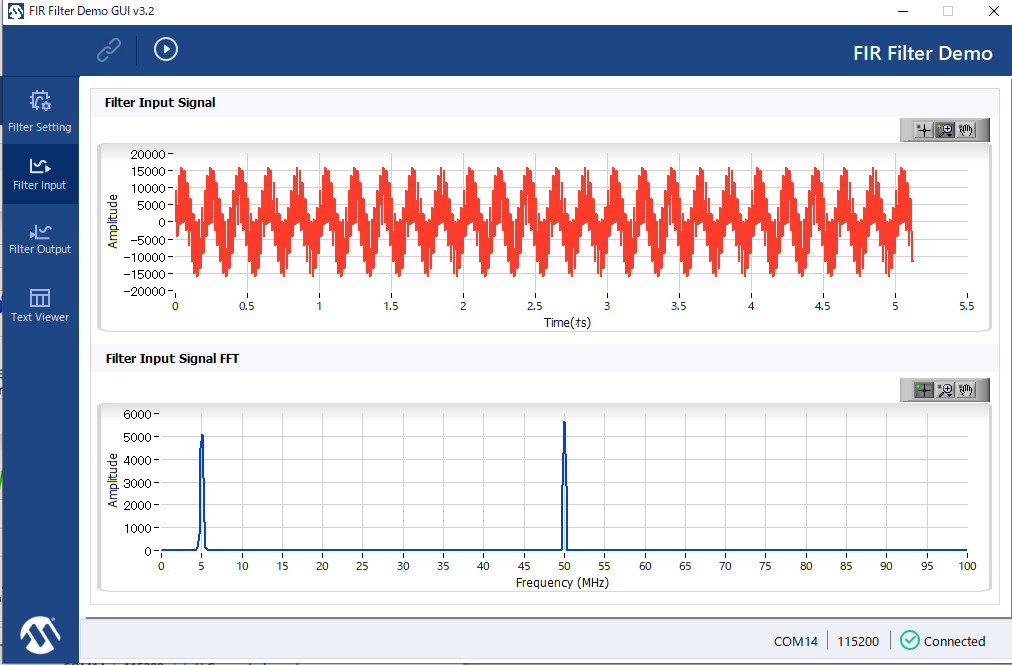Viewport: 1012px width, 665px height.
Task: Open the Text Viewer panel
Action: point(40,305)
